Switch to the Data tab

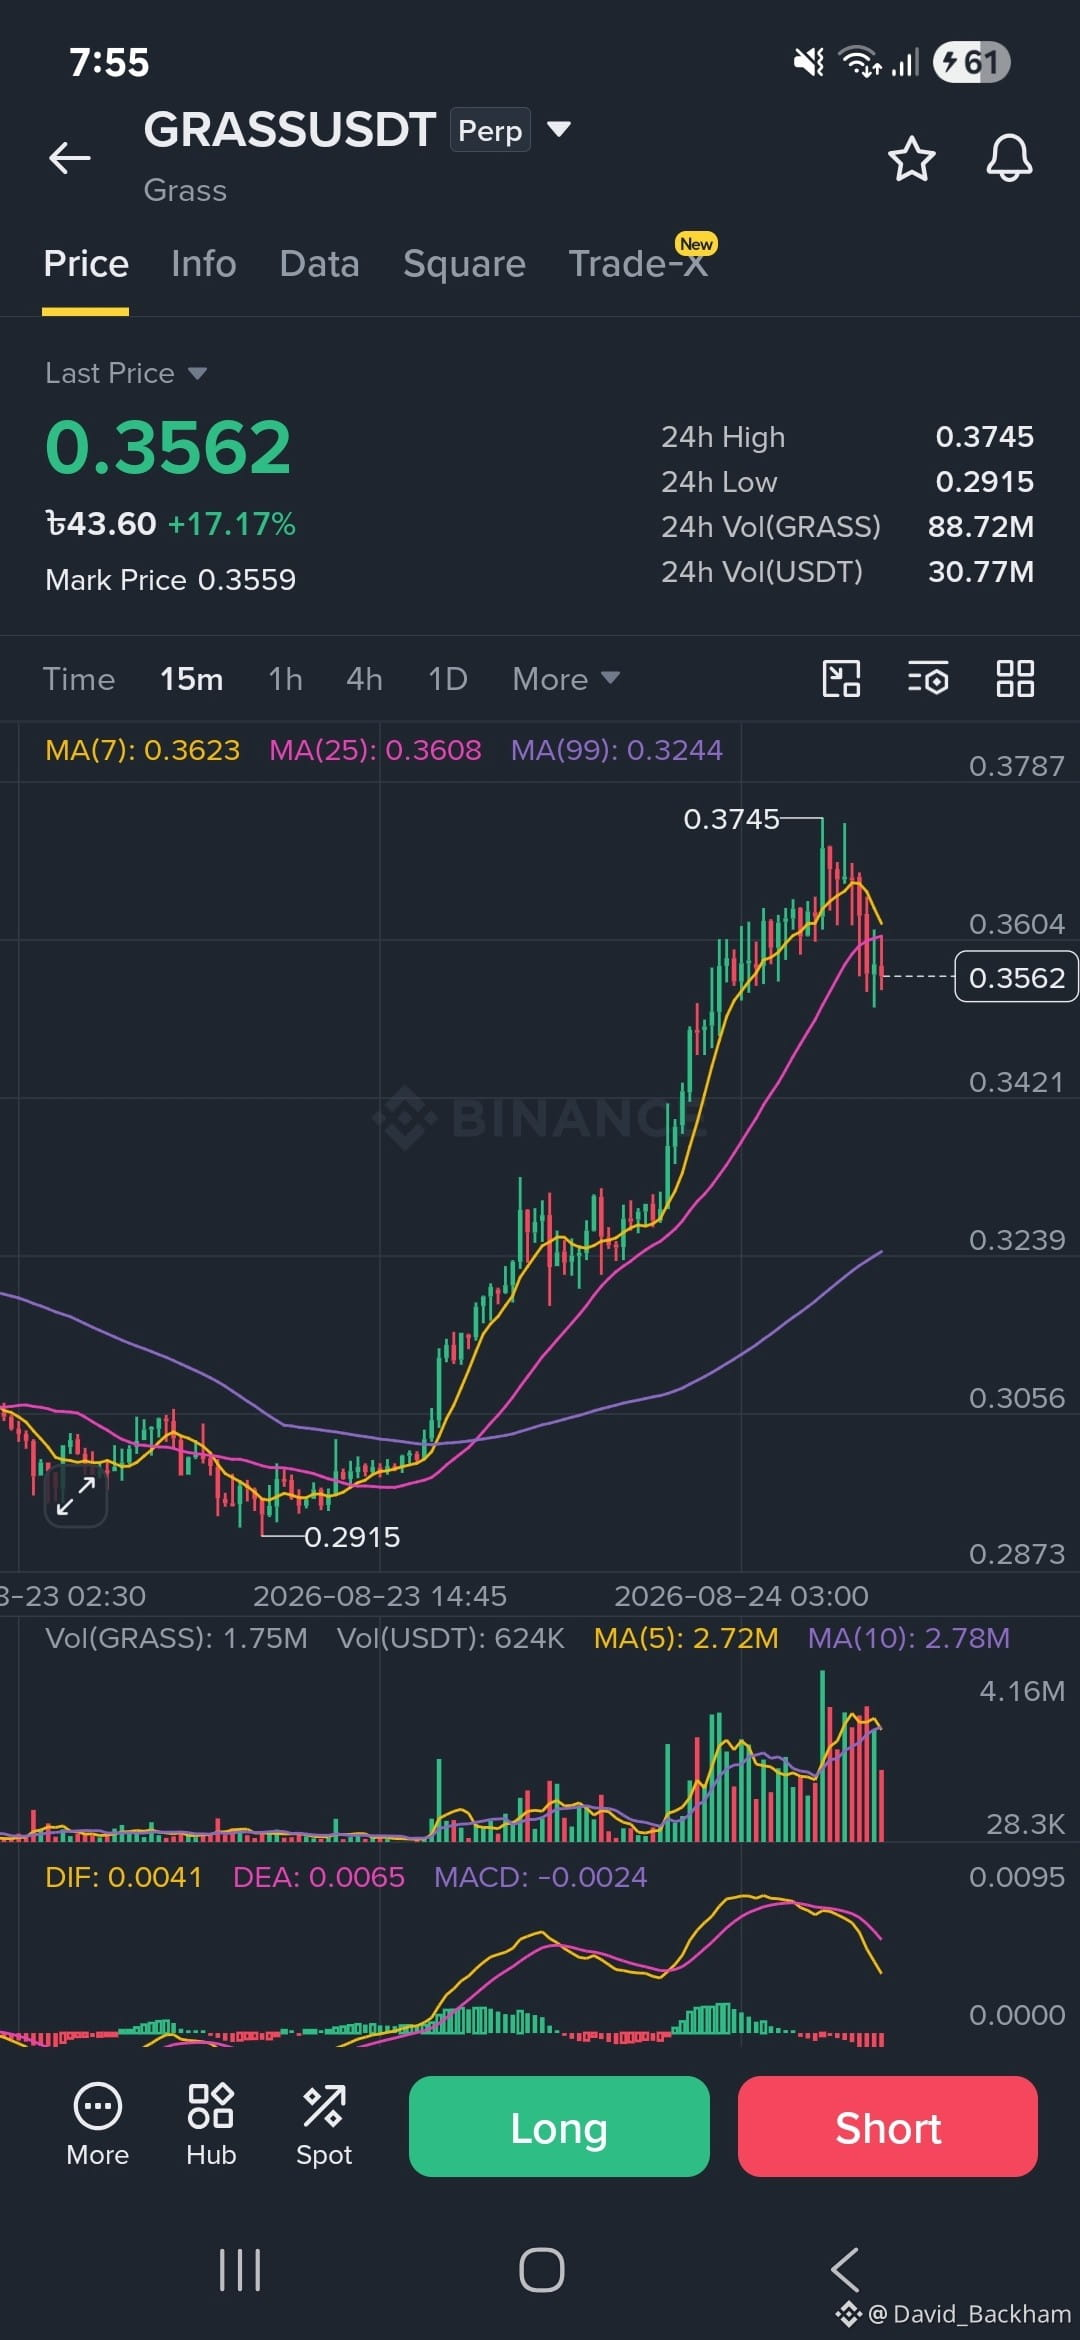[319, 264]
